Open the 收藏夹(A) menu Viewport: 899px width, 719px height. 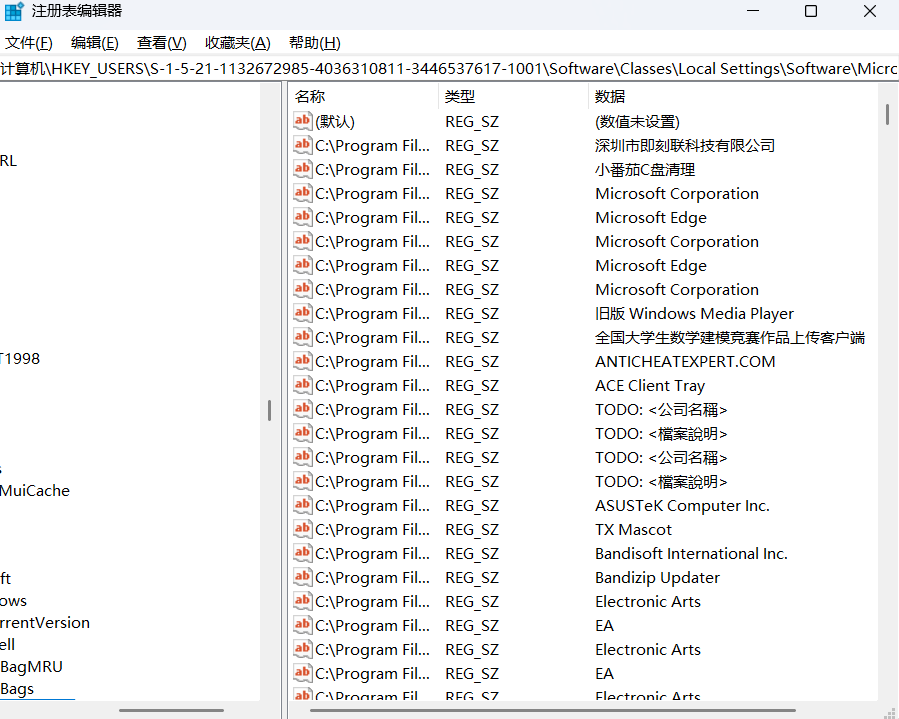(237, 43)
